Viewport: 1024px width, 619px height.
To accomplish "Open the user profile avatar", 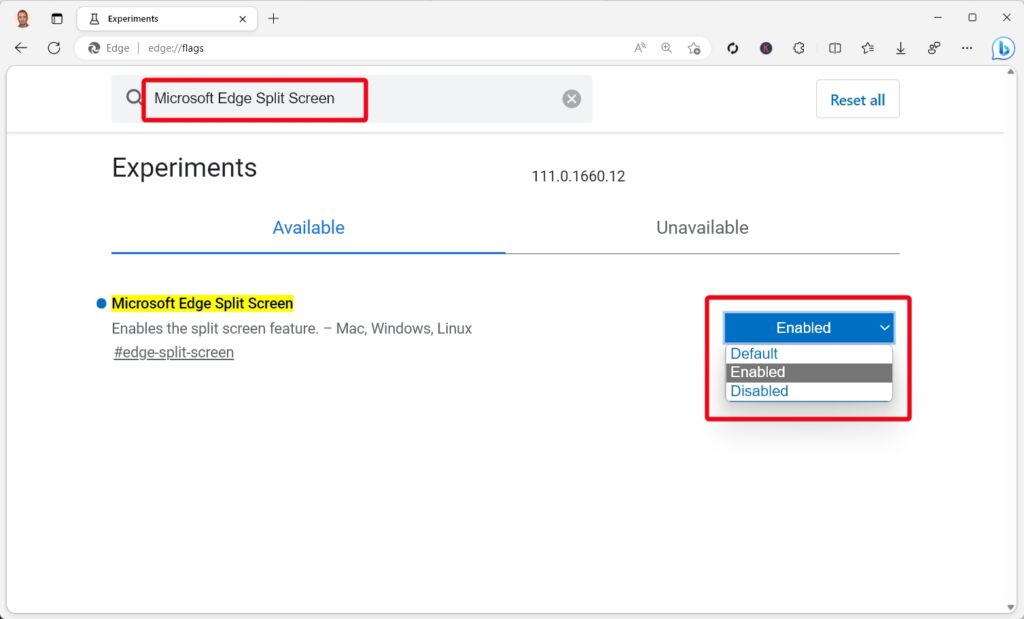I will pyautogui.click(x=22, y=18).
